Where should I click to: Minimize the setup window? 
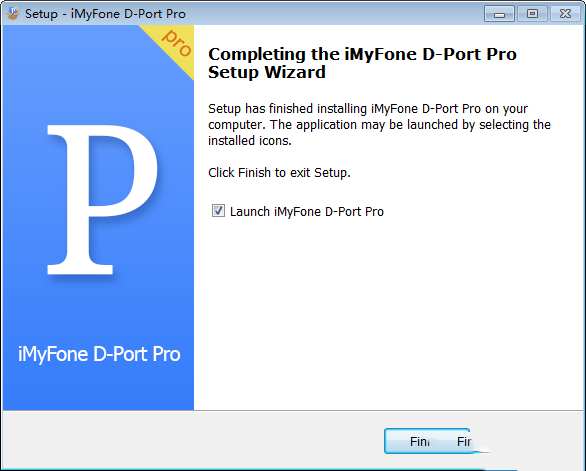[499, 14]
